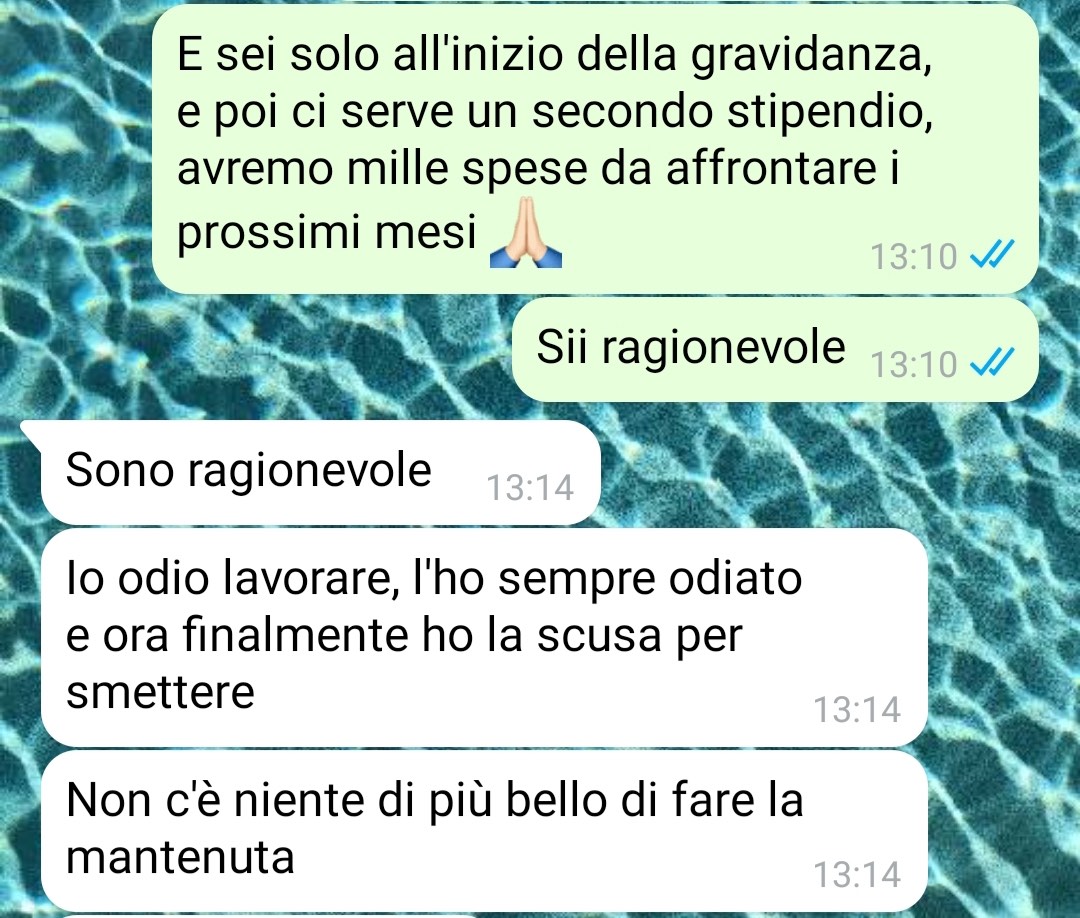
Task: Select the Sono ragionevole message bubble
Action: 320,472
